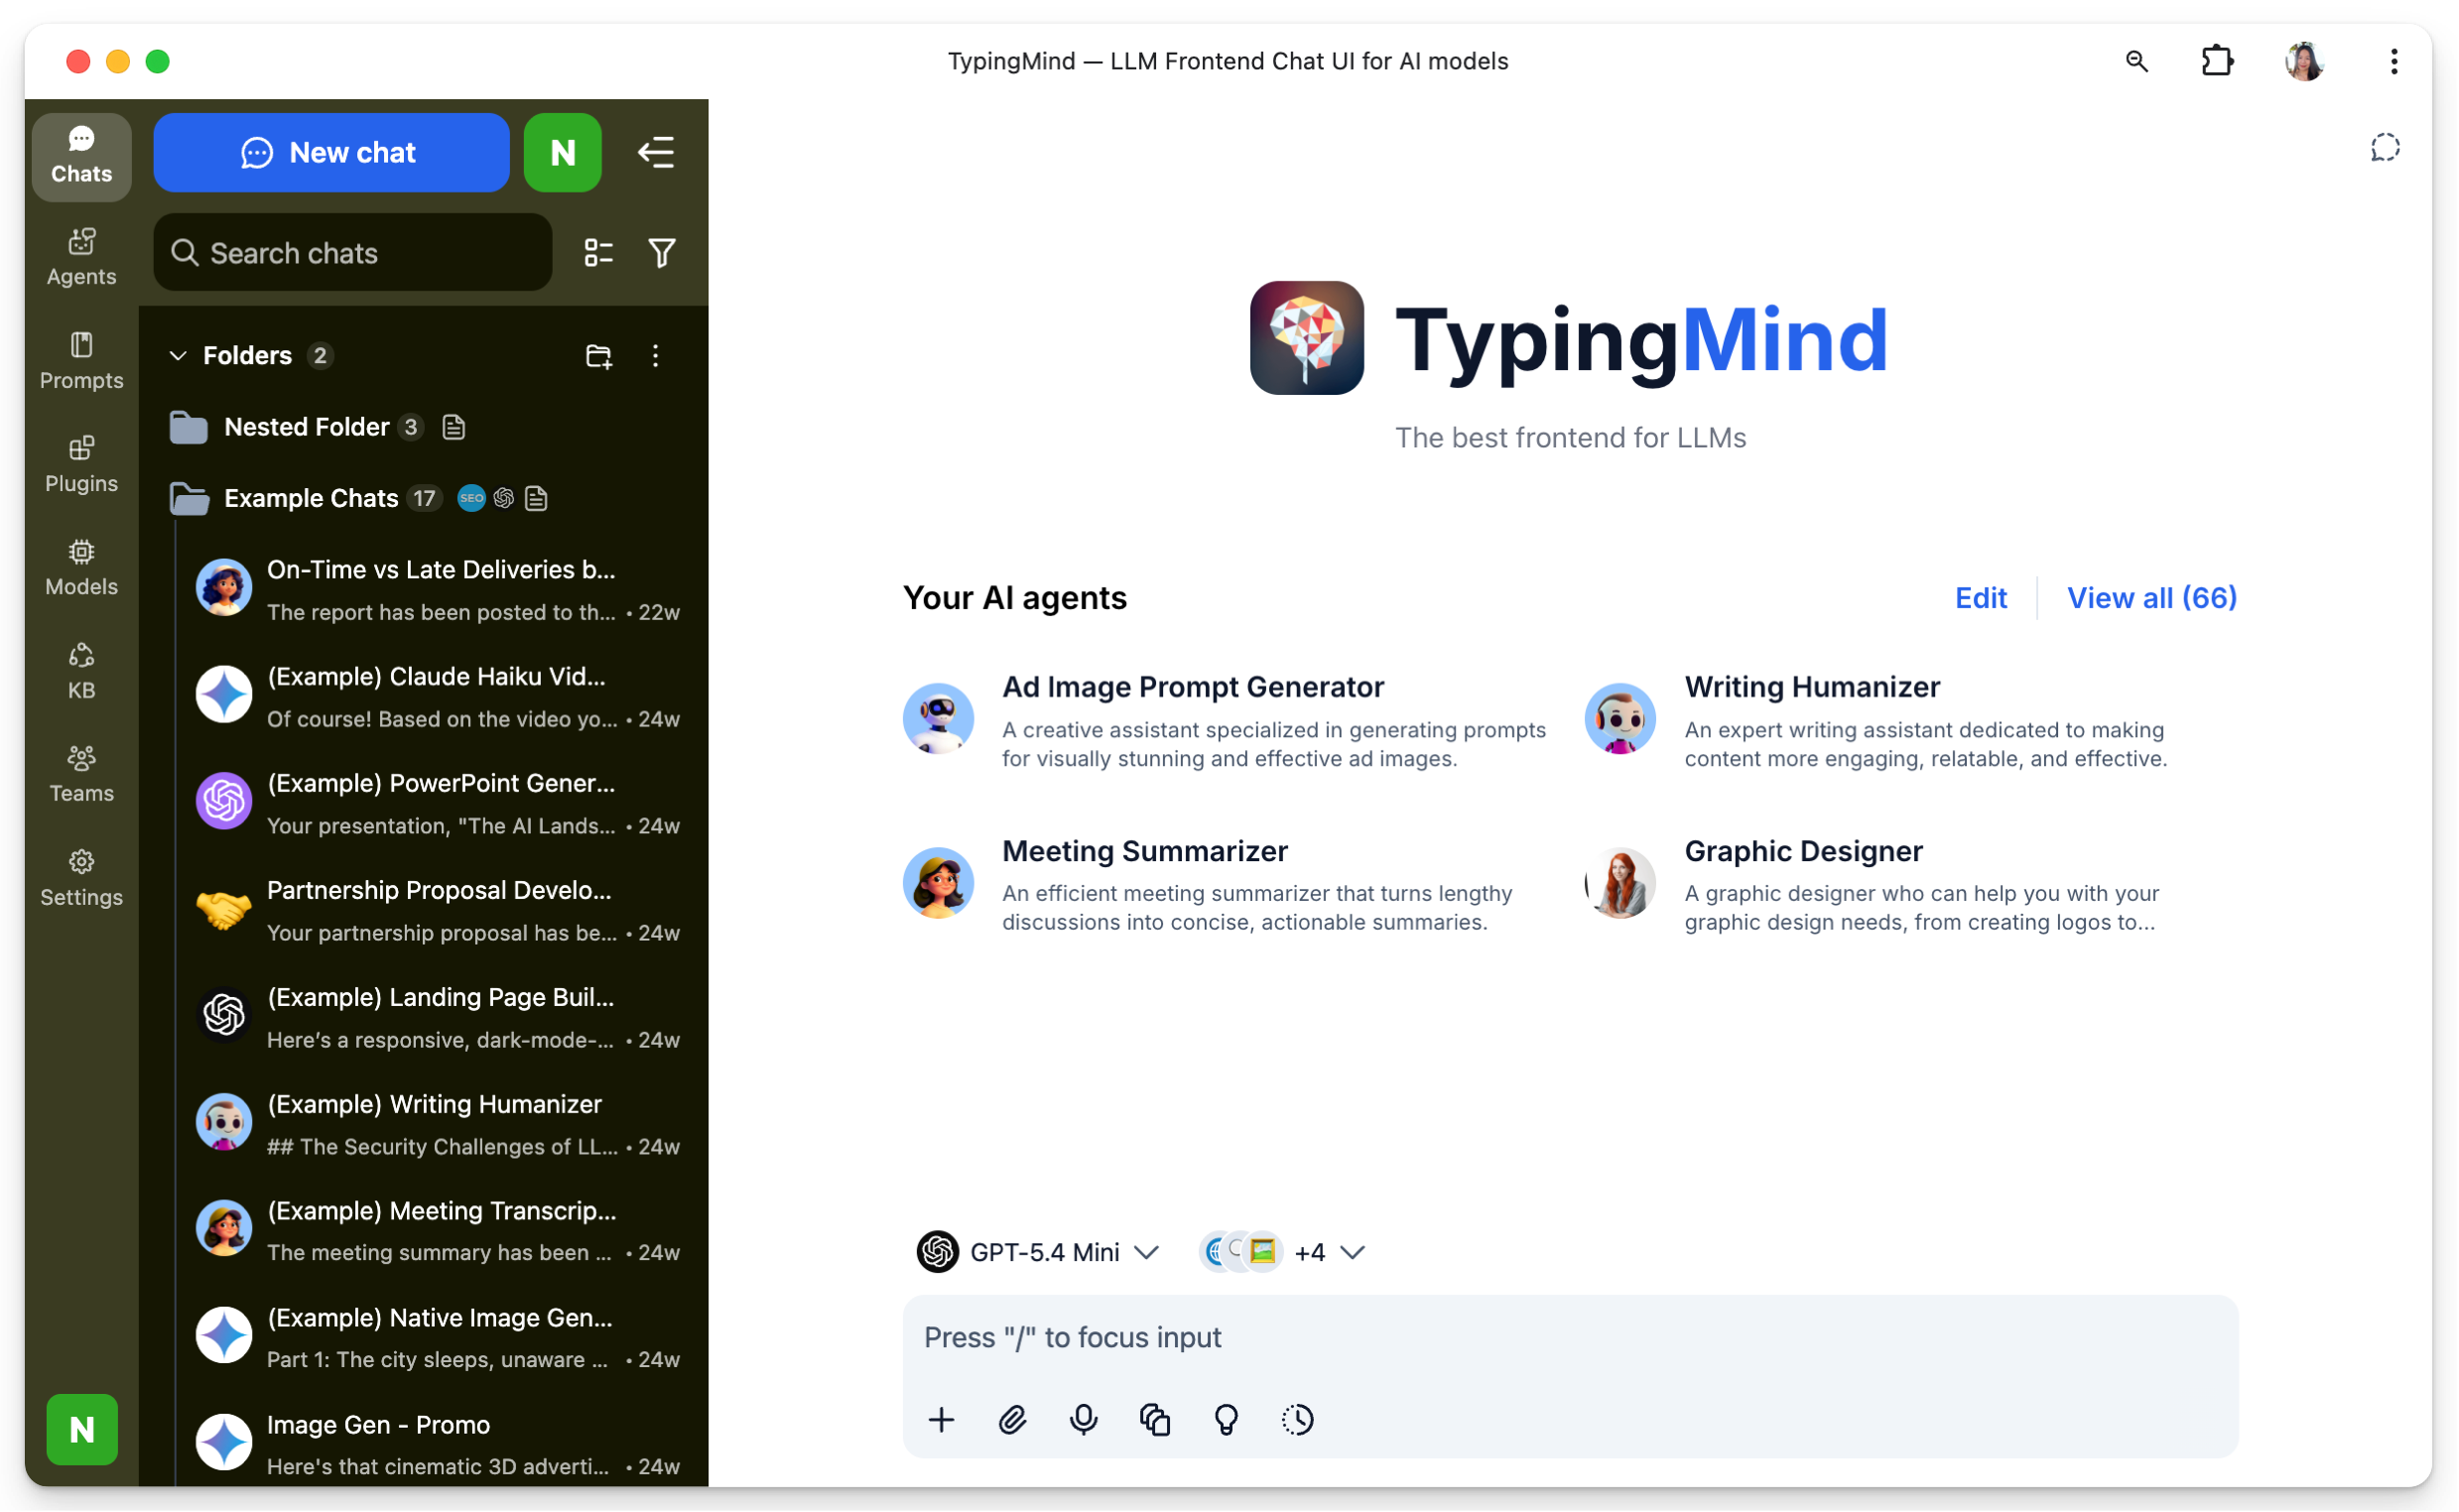Collapse the Folders section chevron
The width and height of the screenshot is (2459, 1512).
(179, 356)
